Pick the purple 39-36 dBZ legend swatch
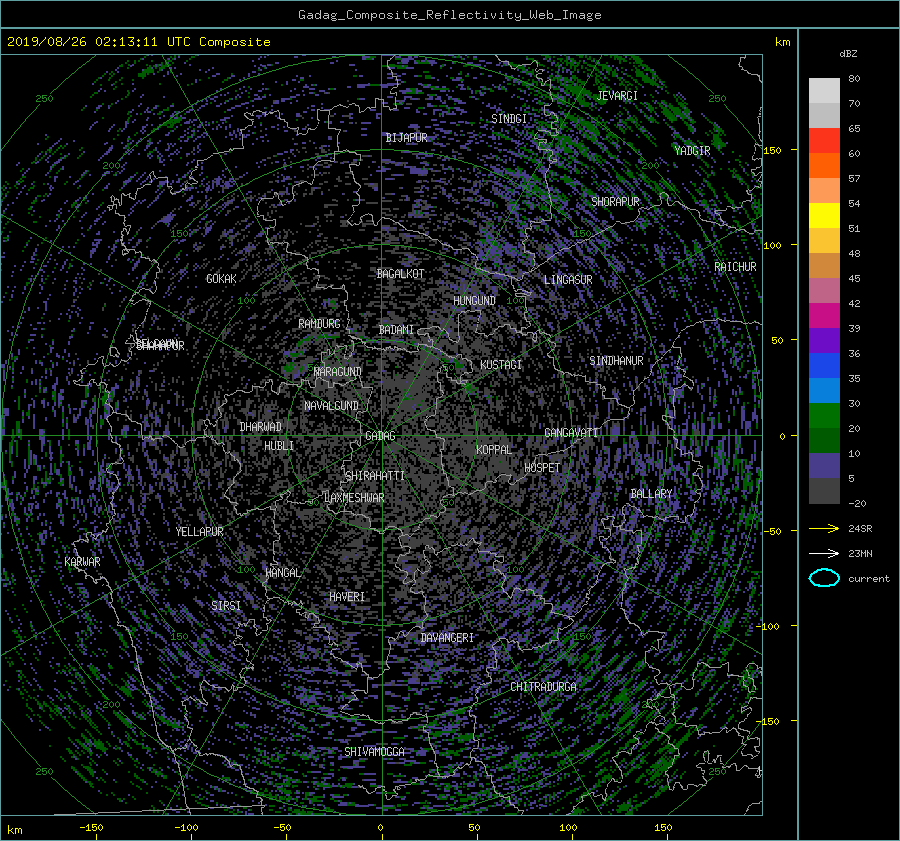 click(824, 341)
